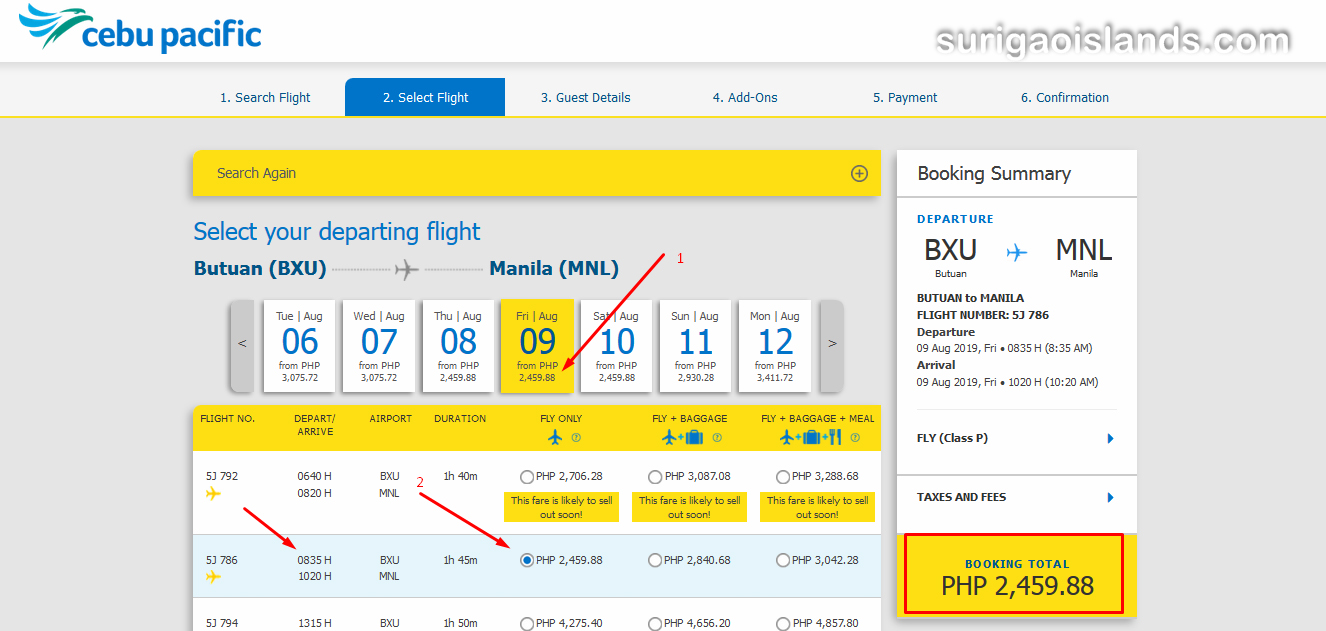Click the yellow plane icon under 5J 786

(213, 577)
